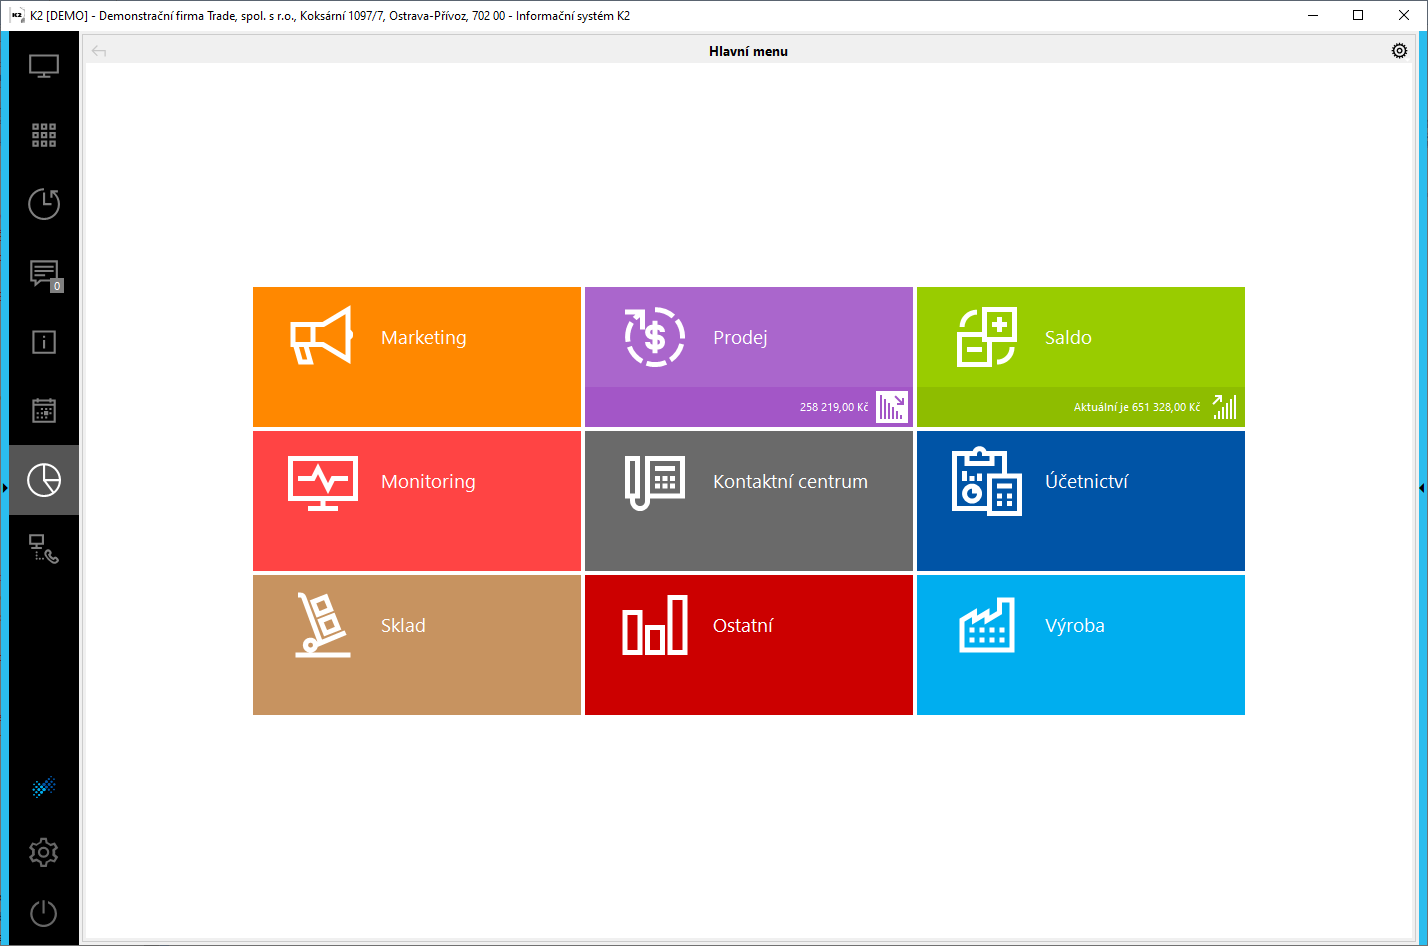Expand the left edge panel arrow
This screenshot has height=946, width=1428.
pyautogui.click(x=4, y=487)
